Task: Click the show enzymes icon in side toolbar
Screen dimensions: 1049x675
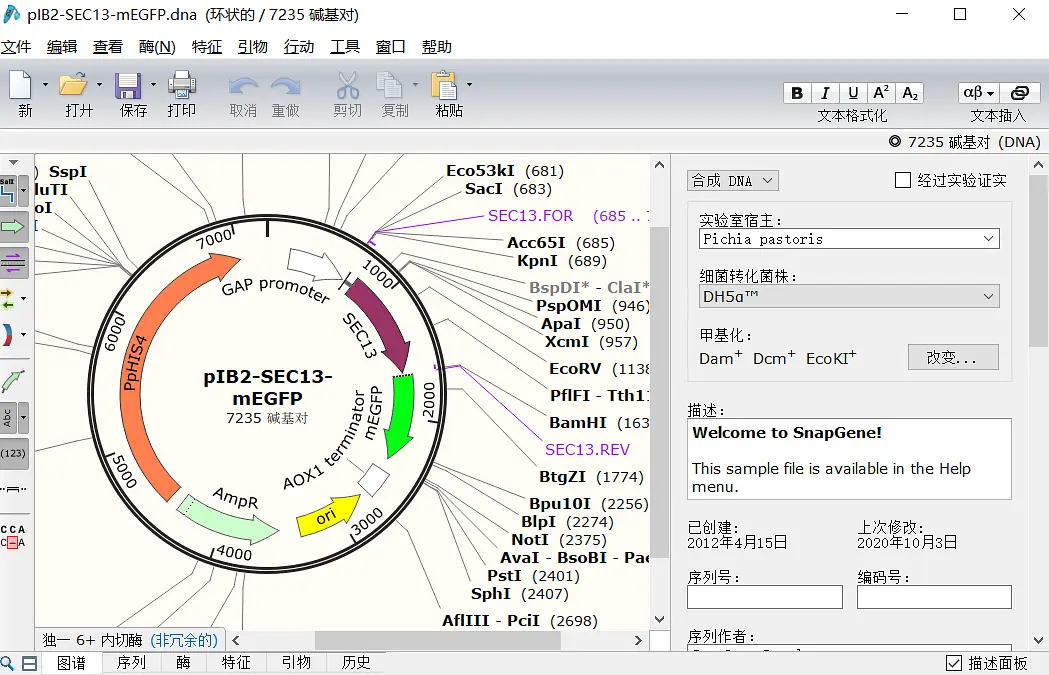Action: 8,191
